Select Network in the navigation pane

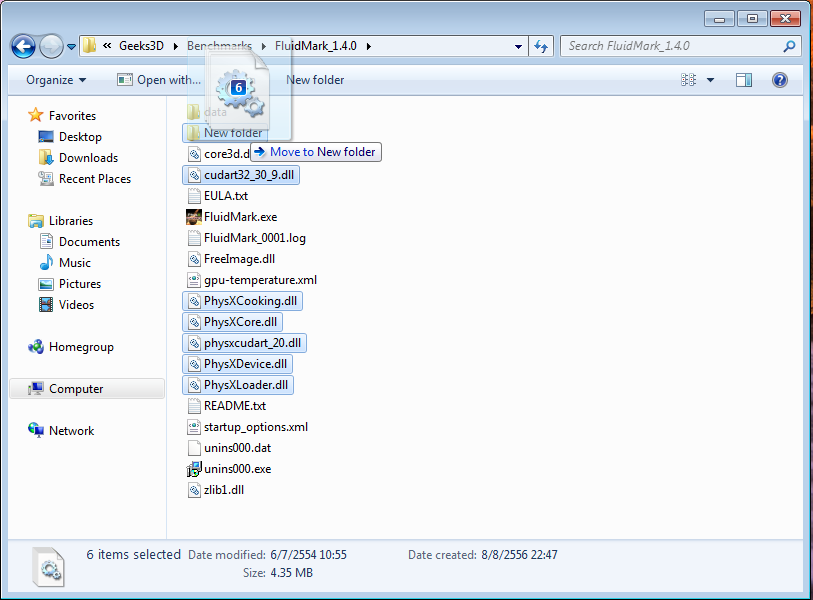point(71,431)
